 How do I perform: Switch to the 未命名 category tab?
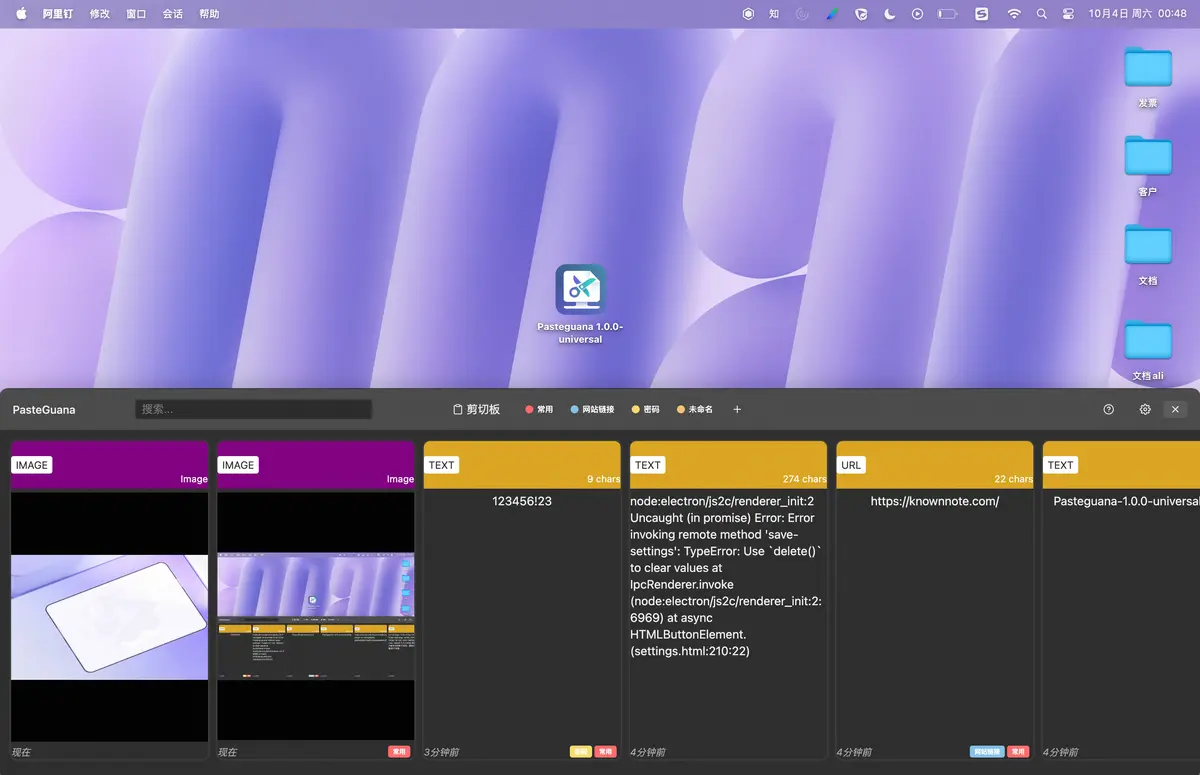695,409
